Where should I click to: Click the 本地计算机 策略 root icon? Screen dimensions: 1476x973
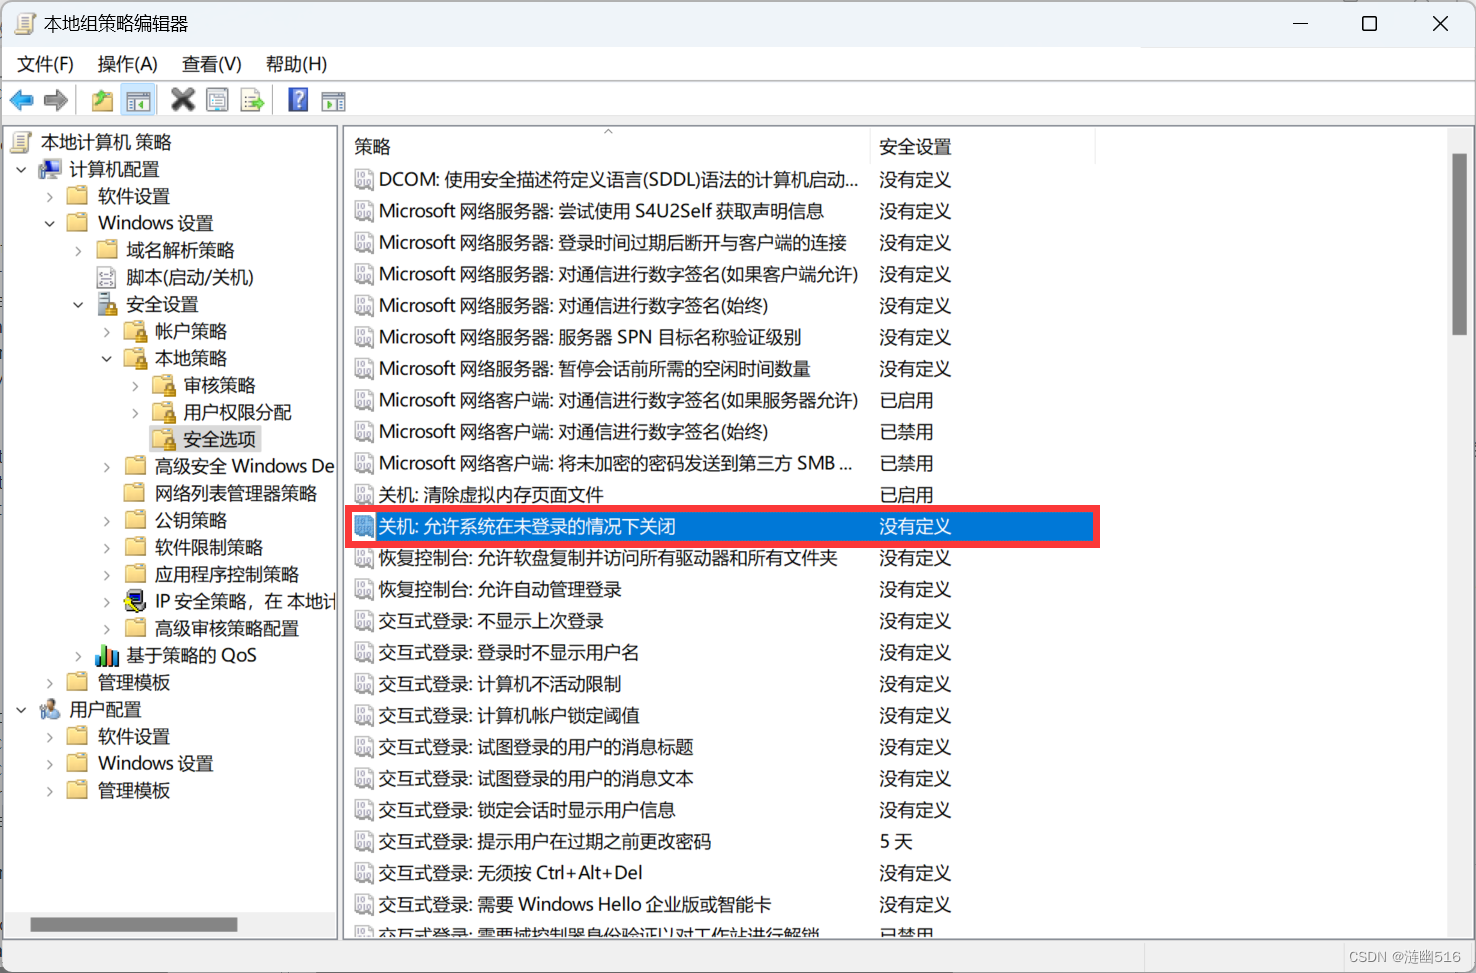click(x=22, y=142)
